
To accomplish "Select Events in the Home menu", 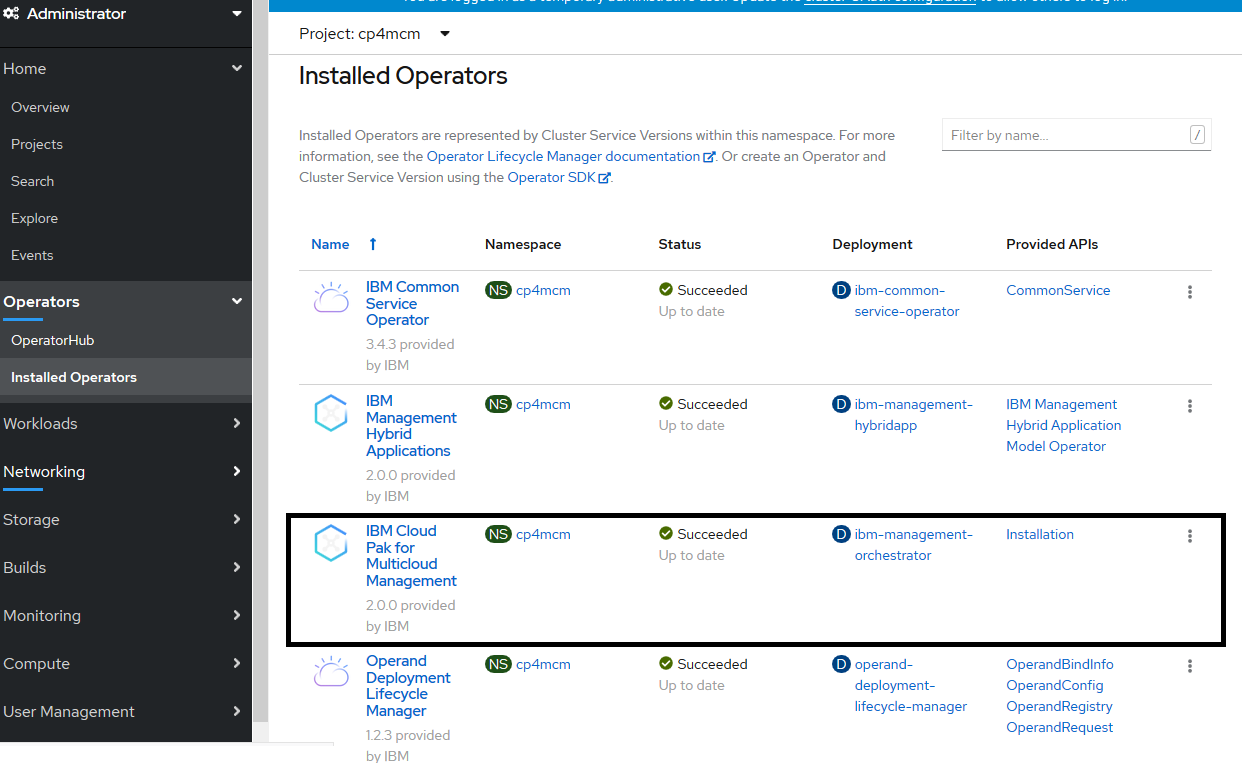I will [33, 254].
